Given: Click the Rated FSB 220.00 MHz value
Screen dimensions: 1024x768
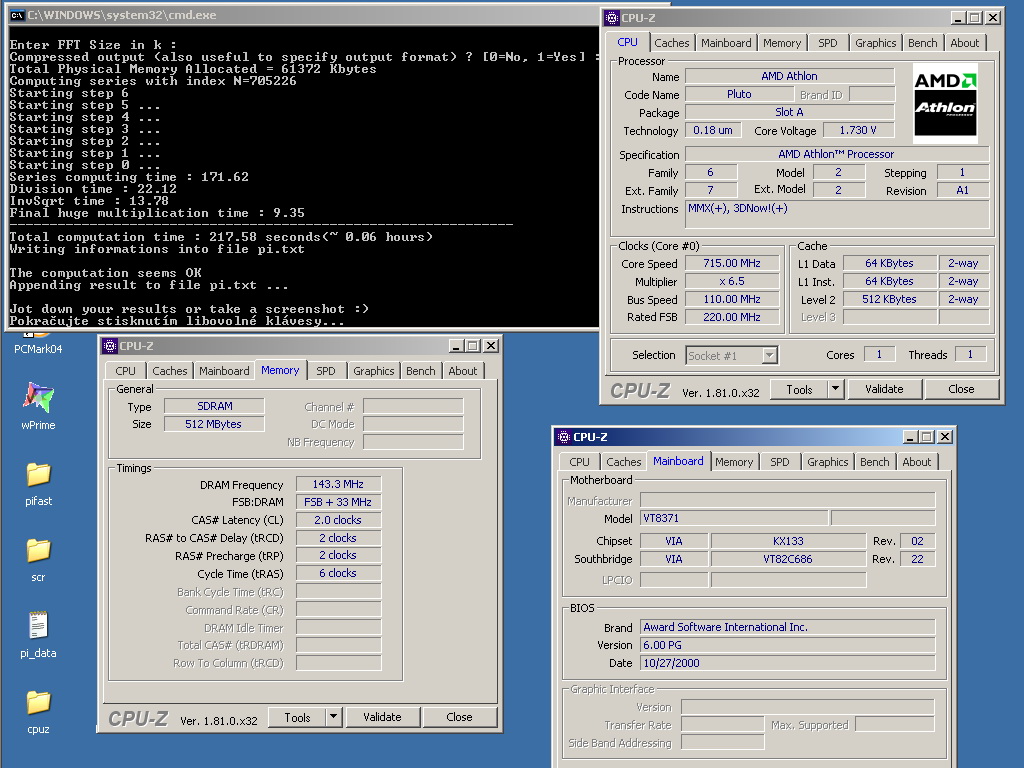Looking at the screenshot, I should coord(732,317).
